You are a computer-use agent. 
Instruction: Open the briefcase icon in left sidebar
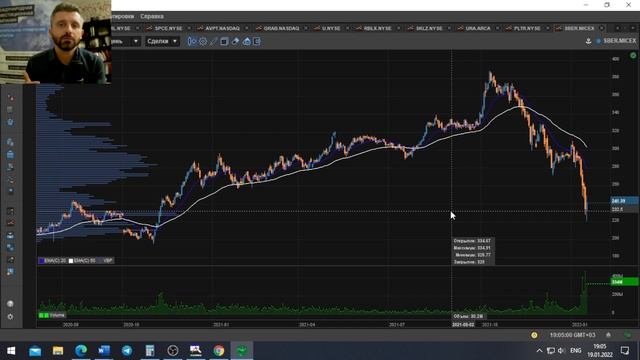click(10, 155)
